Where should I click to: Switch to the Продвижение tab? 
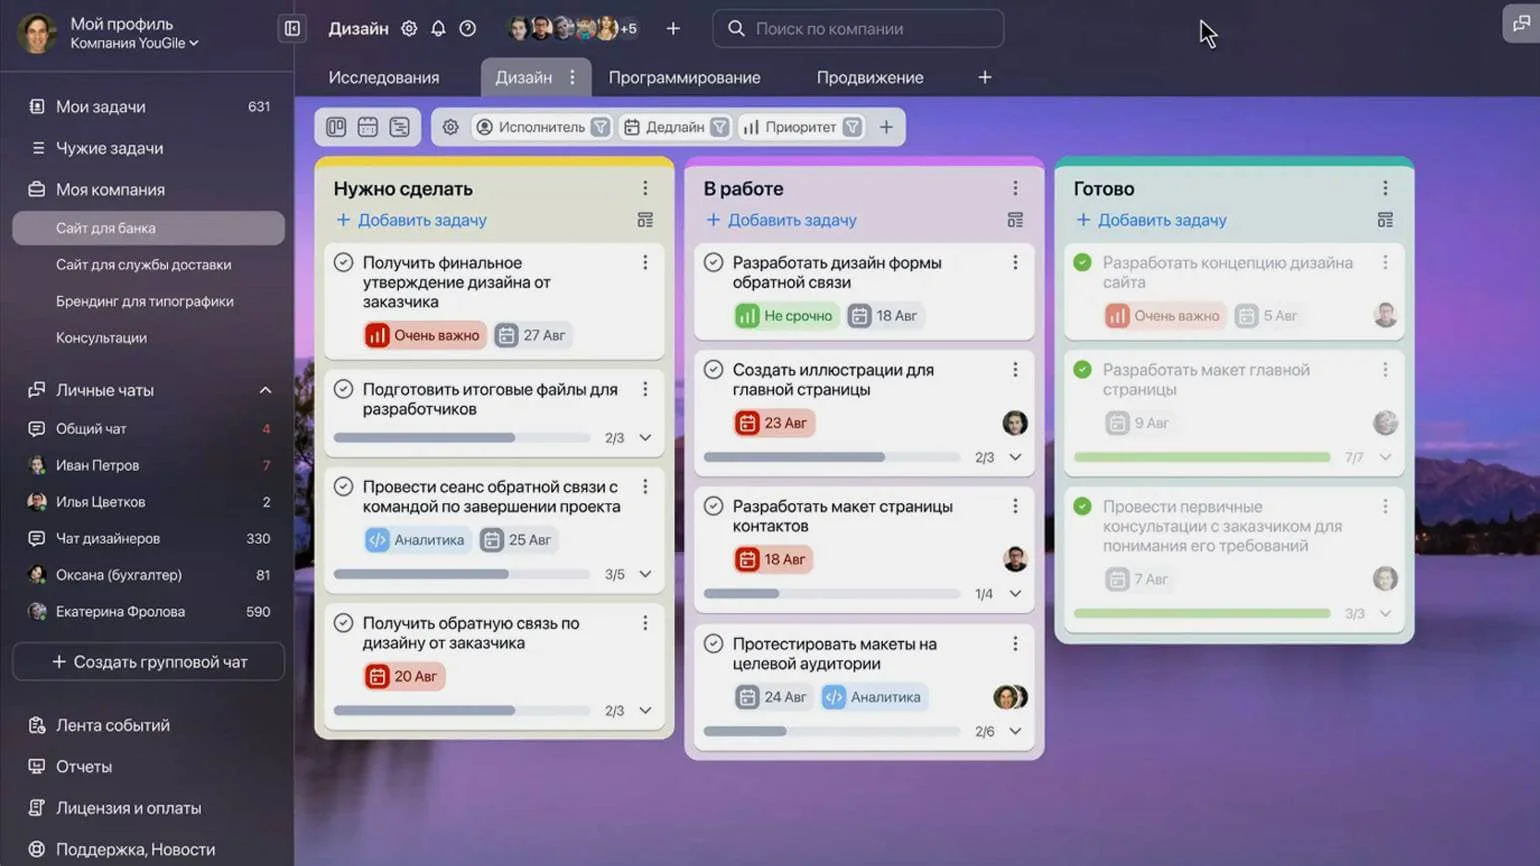pyautogui.click(x=870, y=77)
